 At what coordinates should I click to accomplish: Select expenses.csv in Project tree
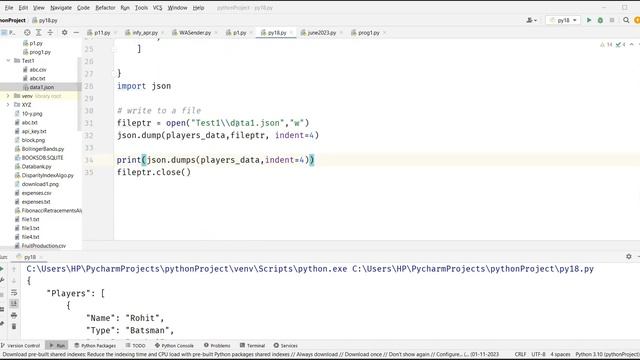tap(36, 193)
